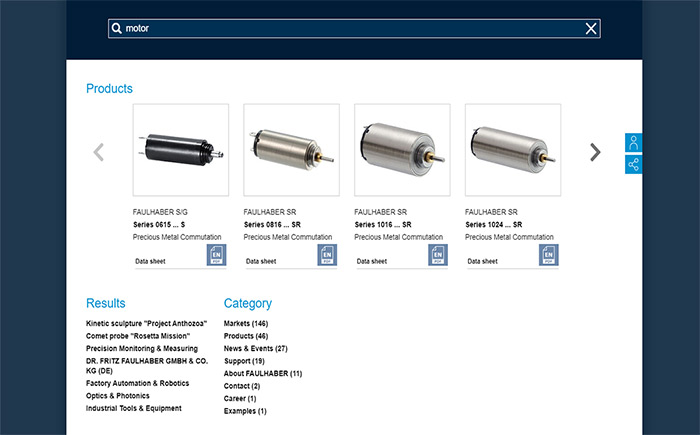
Task: Open the share side icon
Action: (633, 164)
